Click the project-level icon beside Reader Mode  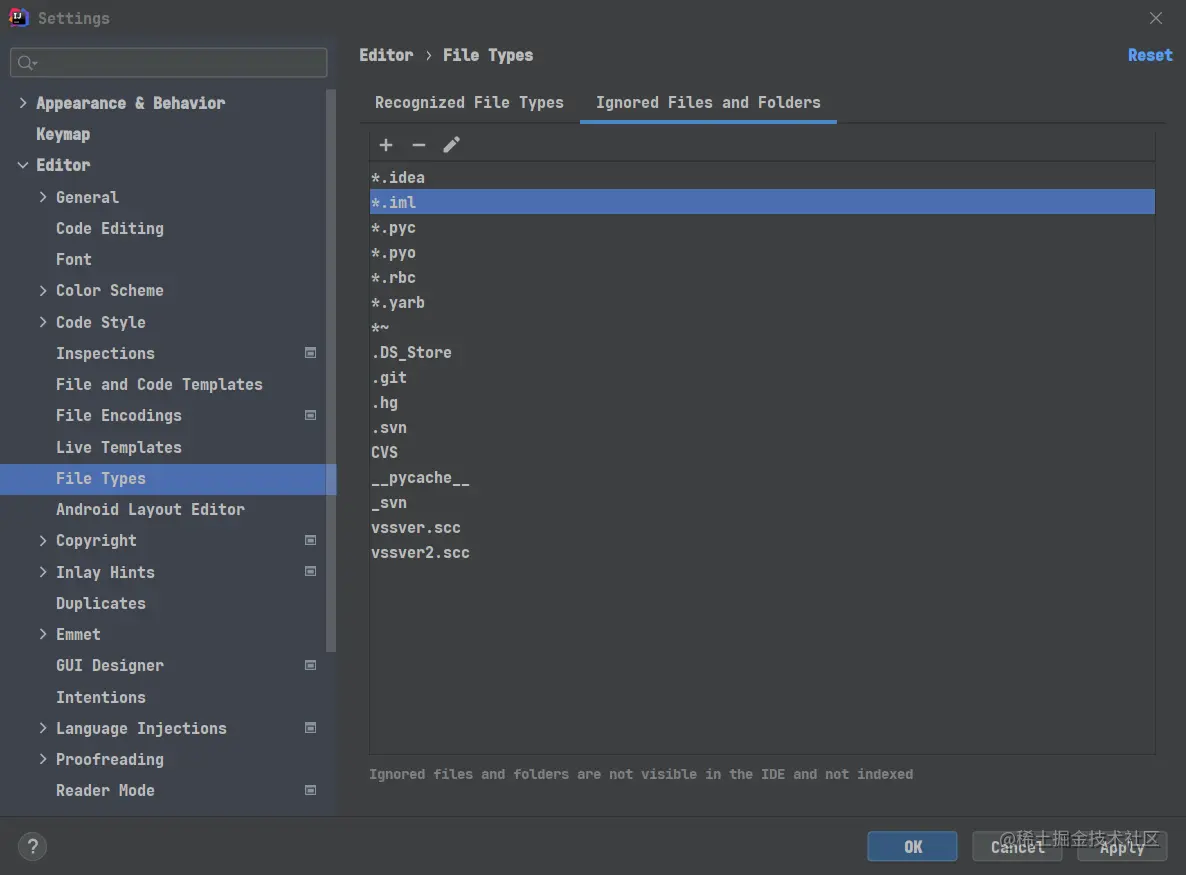(310, 790)
